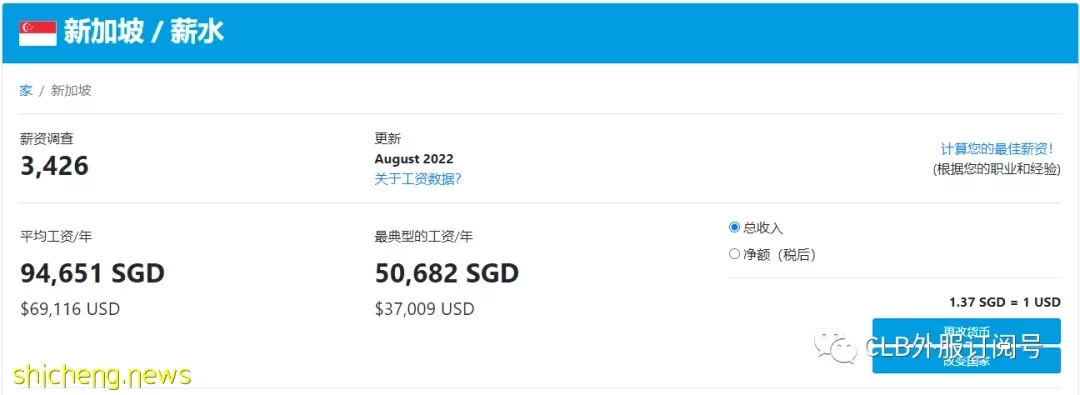Click the 总收入 label text
Screen dimensions: 1080x395
point(763,228)
